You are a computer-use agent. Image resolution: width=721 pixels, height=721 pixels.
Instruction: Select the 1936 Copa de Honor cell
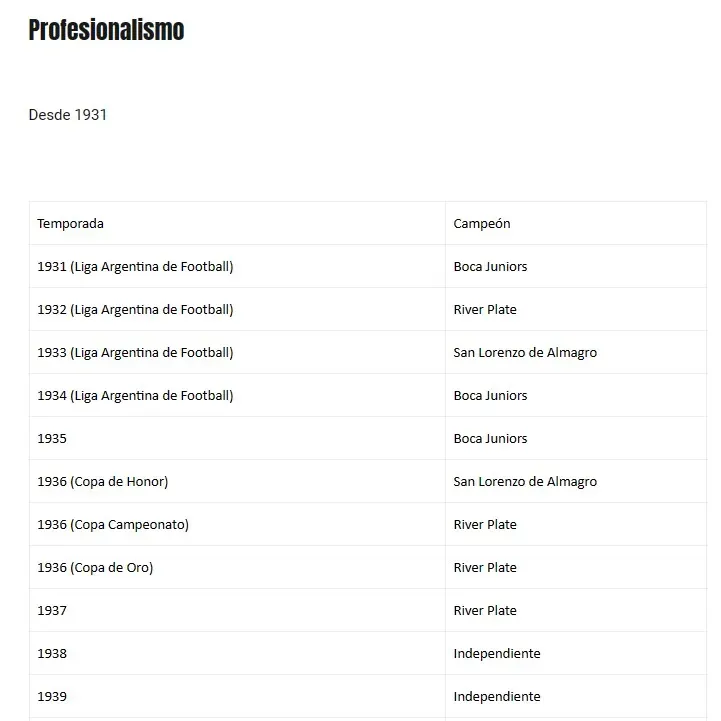(103, 482)
